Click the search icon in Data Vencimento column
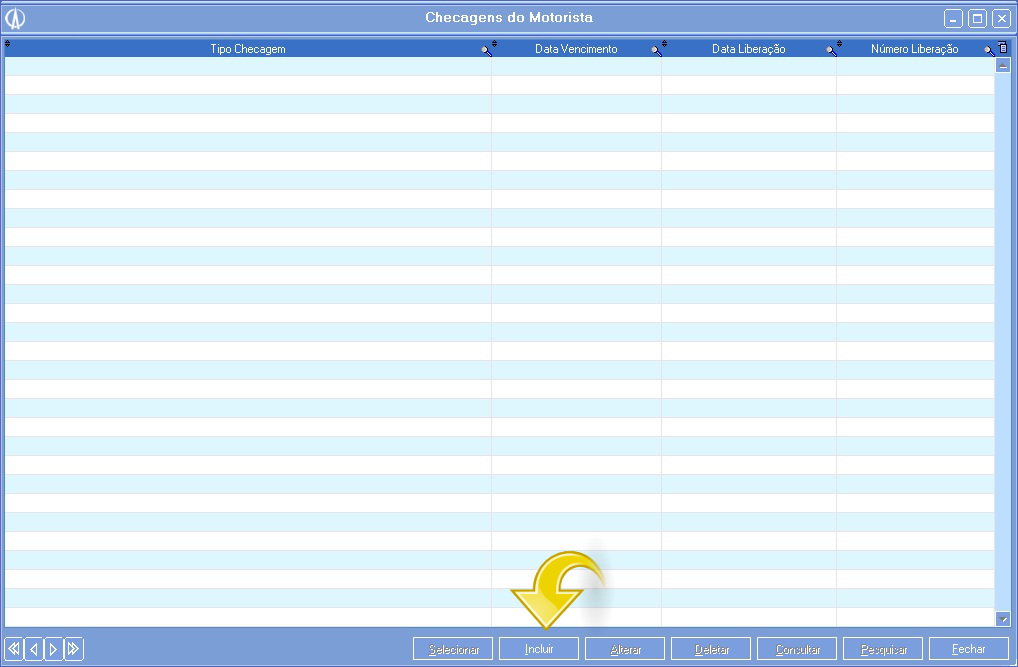Image resolution: width=1018 pixels, height=667 pixels. [656, 50]
